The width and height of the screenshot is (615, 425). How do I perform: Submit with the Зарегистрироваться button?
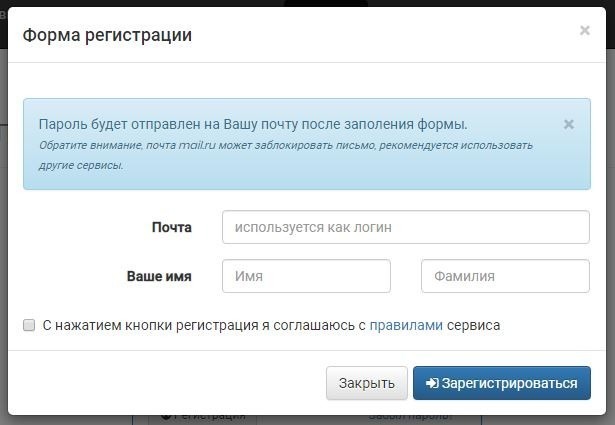[x=502, y=383]
